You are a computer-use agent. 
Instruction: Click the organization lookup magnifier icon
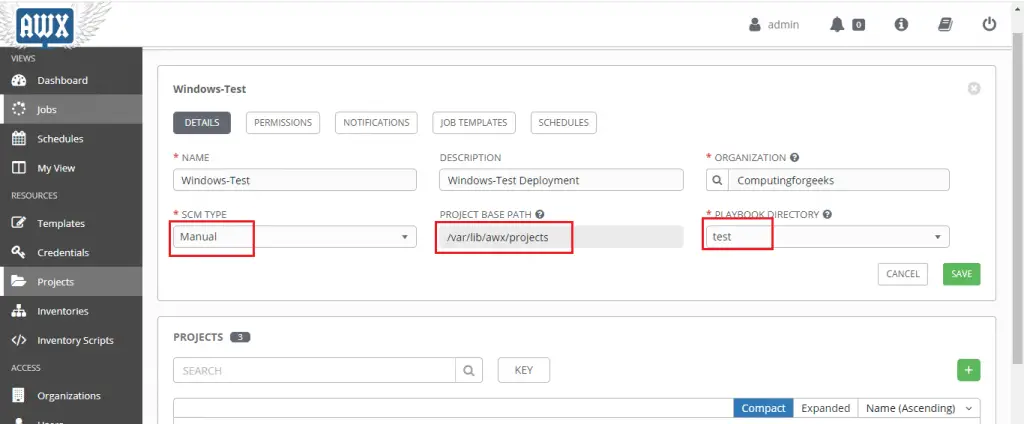pyautogui.click(x=718, y=180)
